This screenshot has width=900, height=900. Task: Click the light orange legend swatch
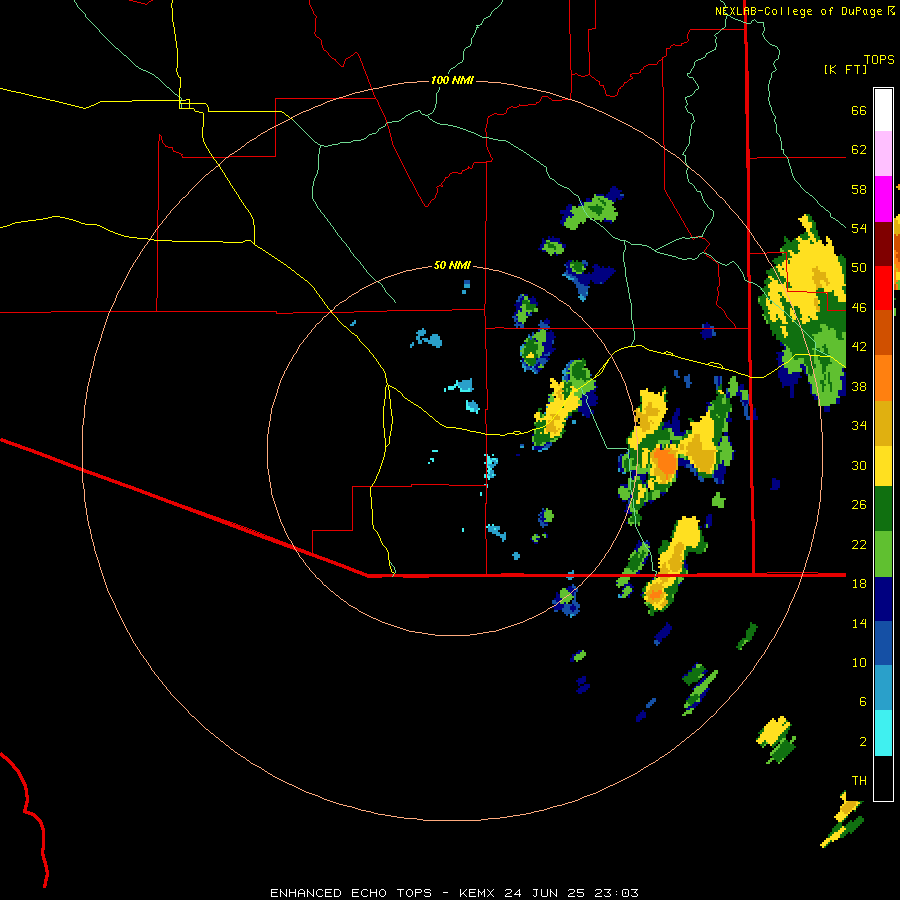point(883,378)
